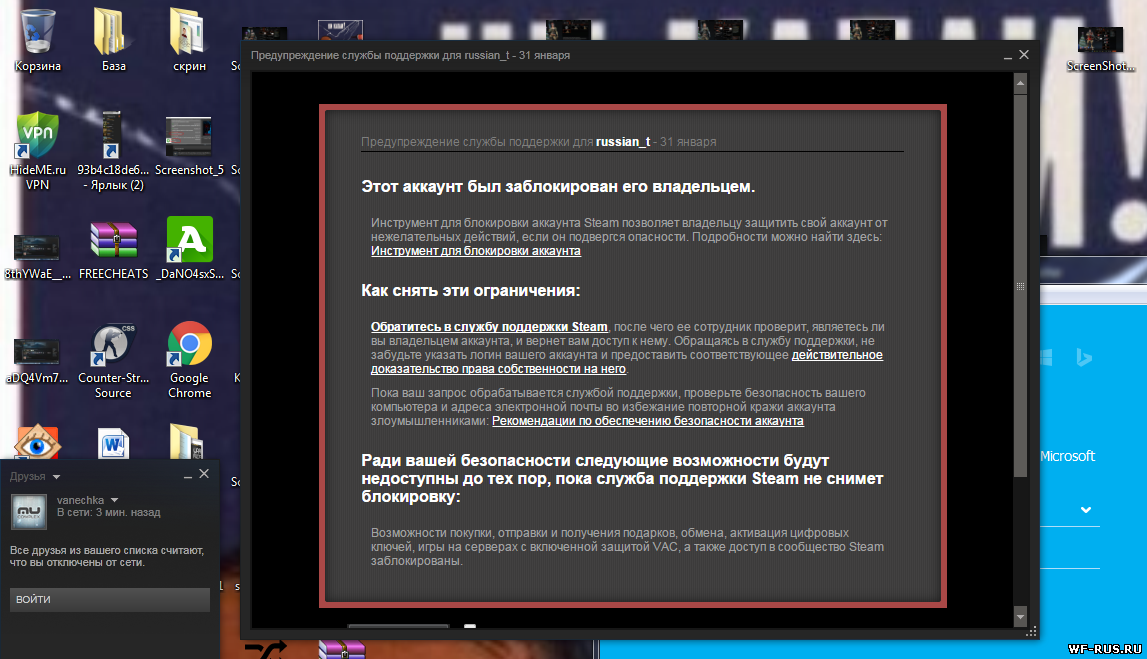1147x659 pixels.
Task: Open the Обратитесь в службу поддержки Steam link
Action: 489,327
